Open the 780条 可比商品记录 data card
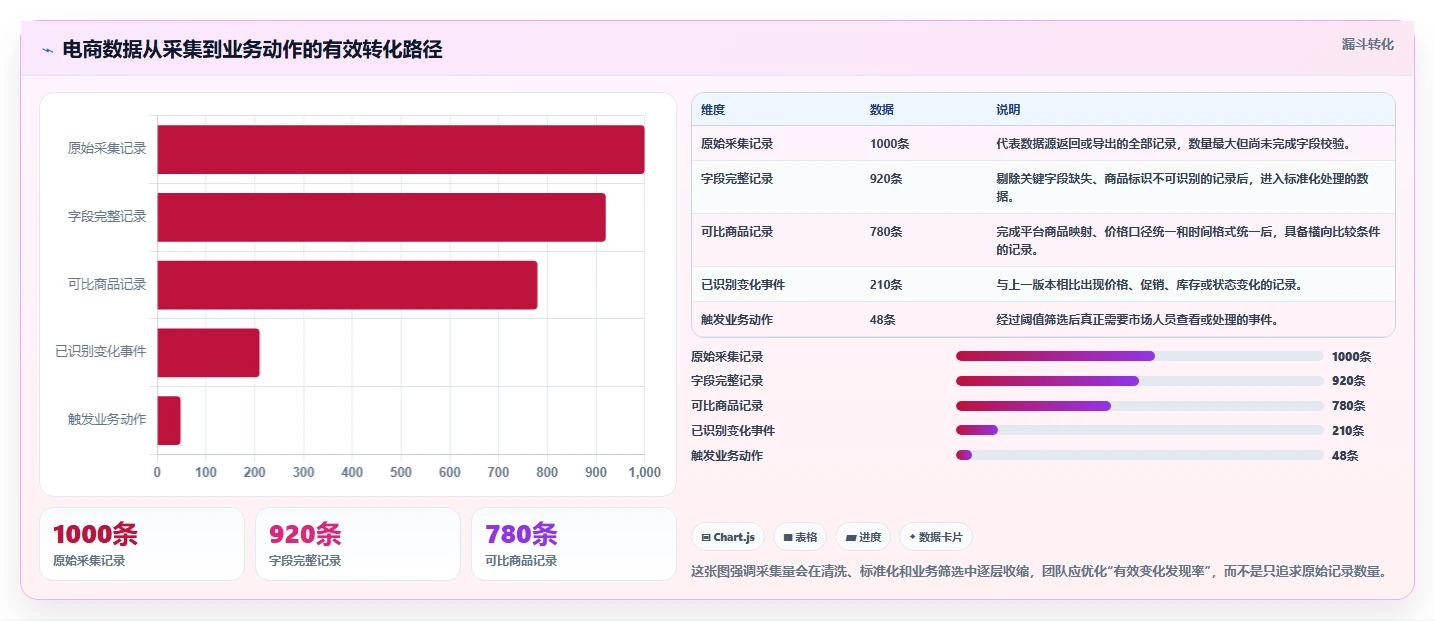 pyautogui.click(x=574, y=544)
